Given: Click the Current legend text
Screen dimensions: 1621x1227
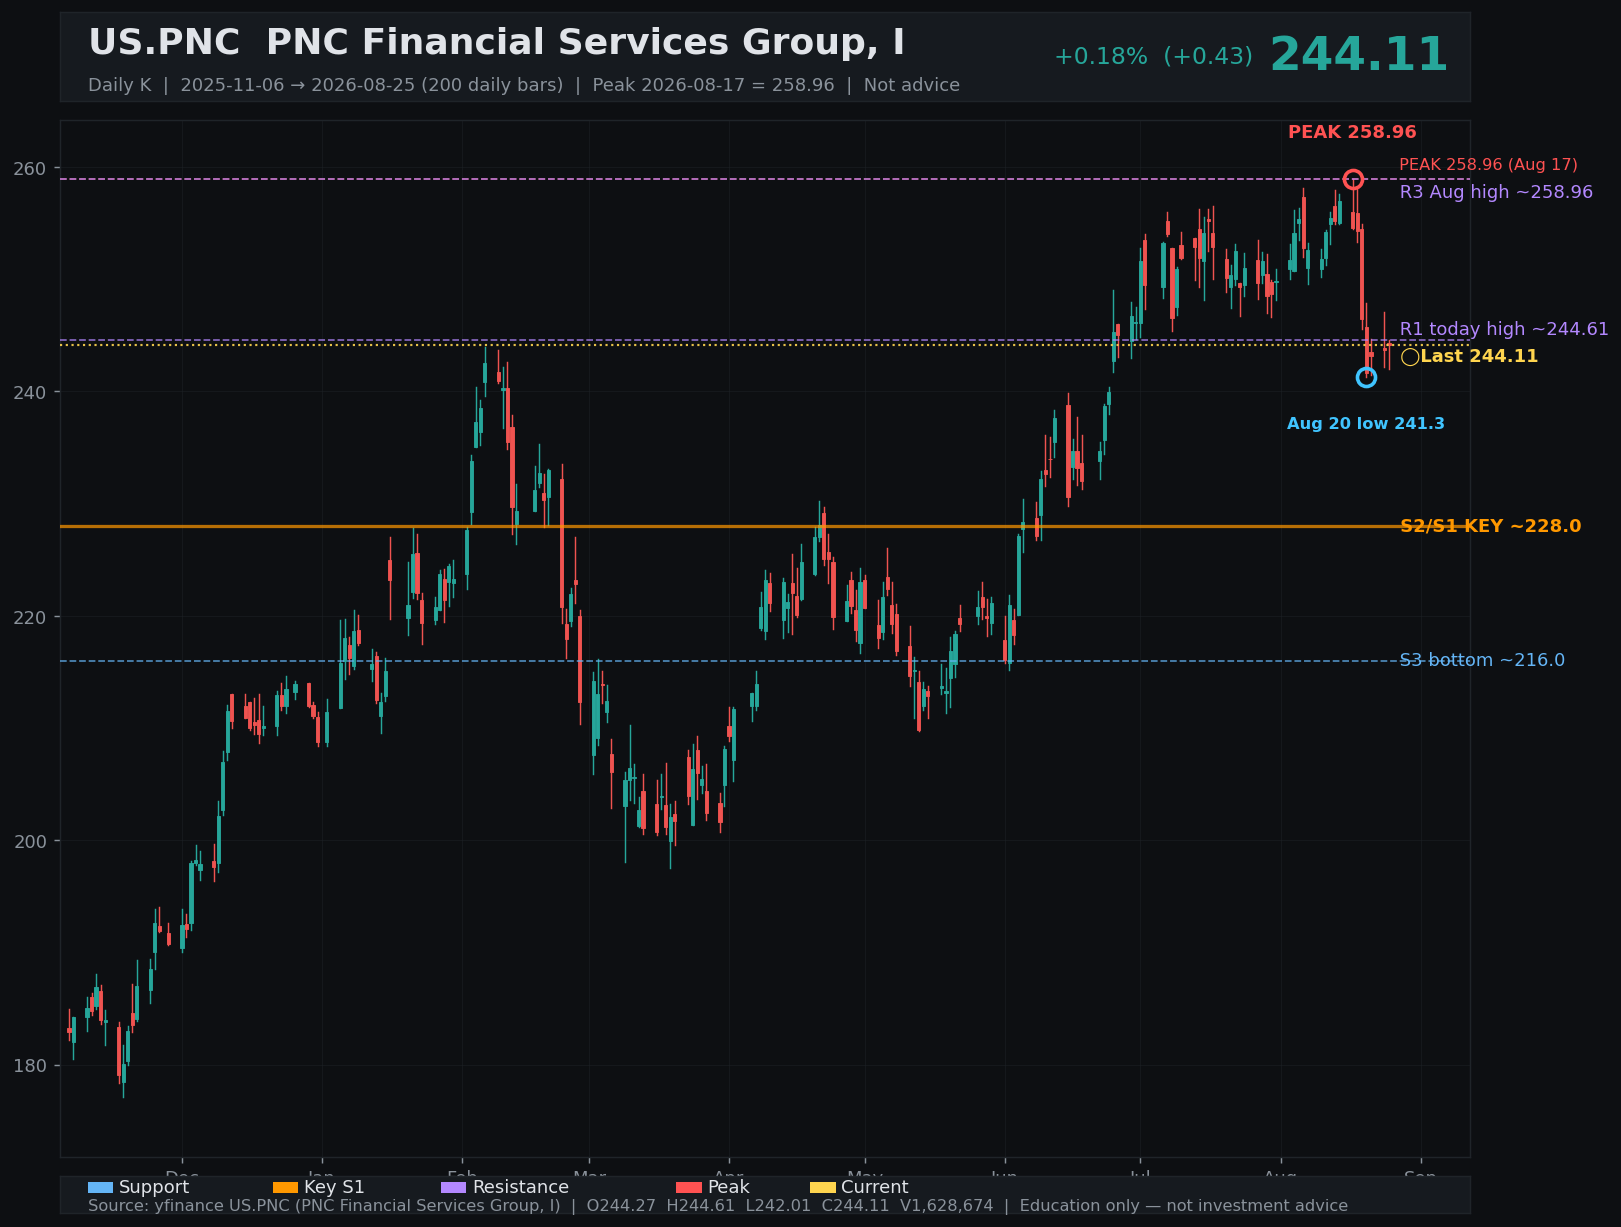Looking at the screenshot, I should [x=874, y=1188].
